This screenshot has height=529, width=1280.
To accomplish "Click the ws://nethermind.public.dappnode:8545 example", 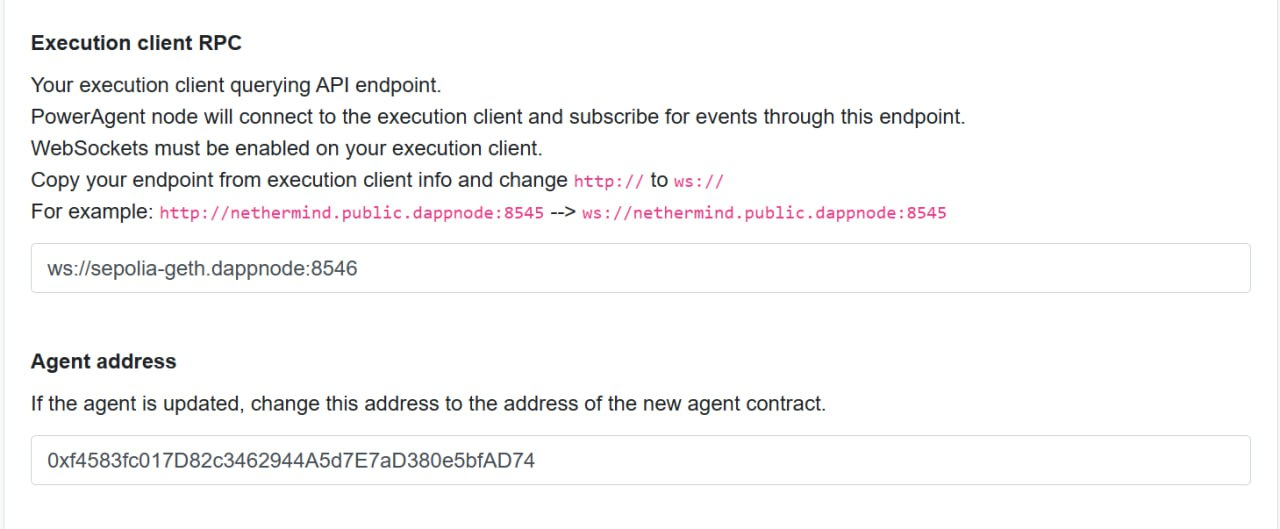I will [764, 213].
